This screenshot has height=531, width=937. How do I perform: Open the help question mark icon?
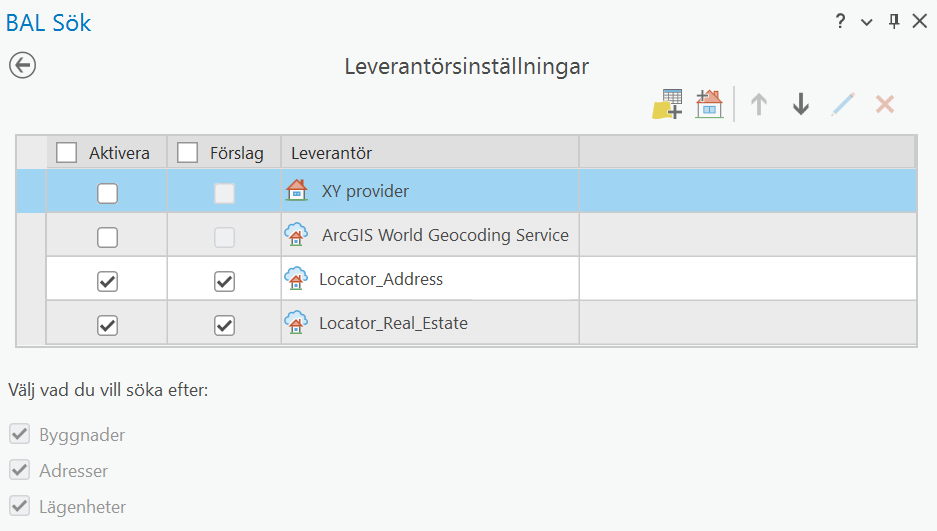841,21
